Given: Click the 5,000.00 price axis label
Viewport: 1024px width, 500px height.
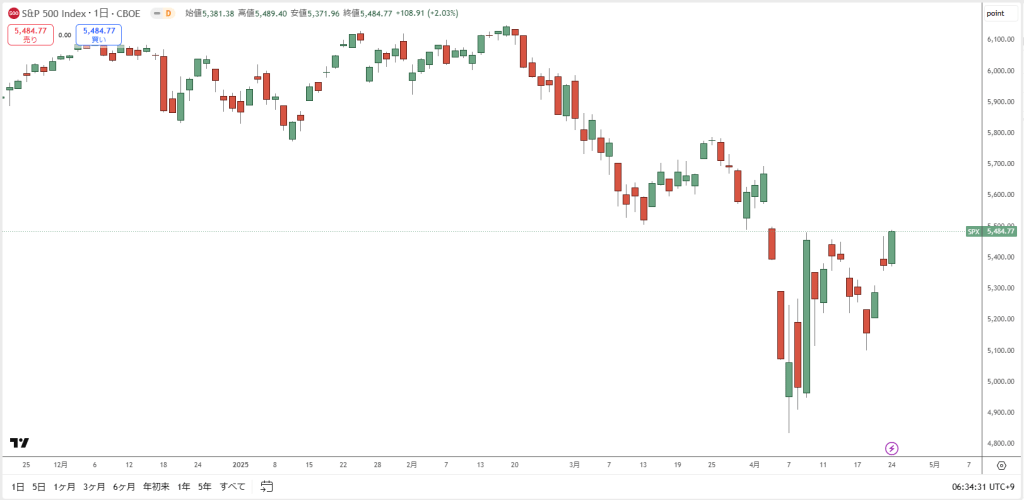Looking at the screenshot, I should (x=1000, y=381).
